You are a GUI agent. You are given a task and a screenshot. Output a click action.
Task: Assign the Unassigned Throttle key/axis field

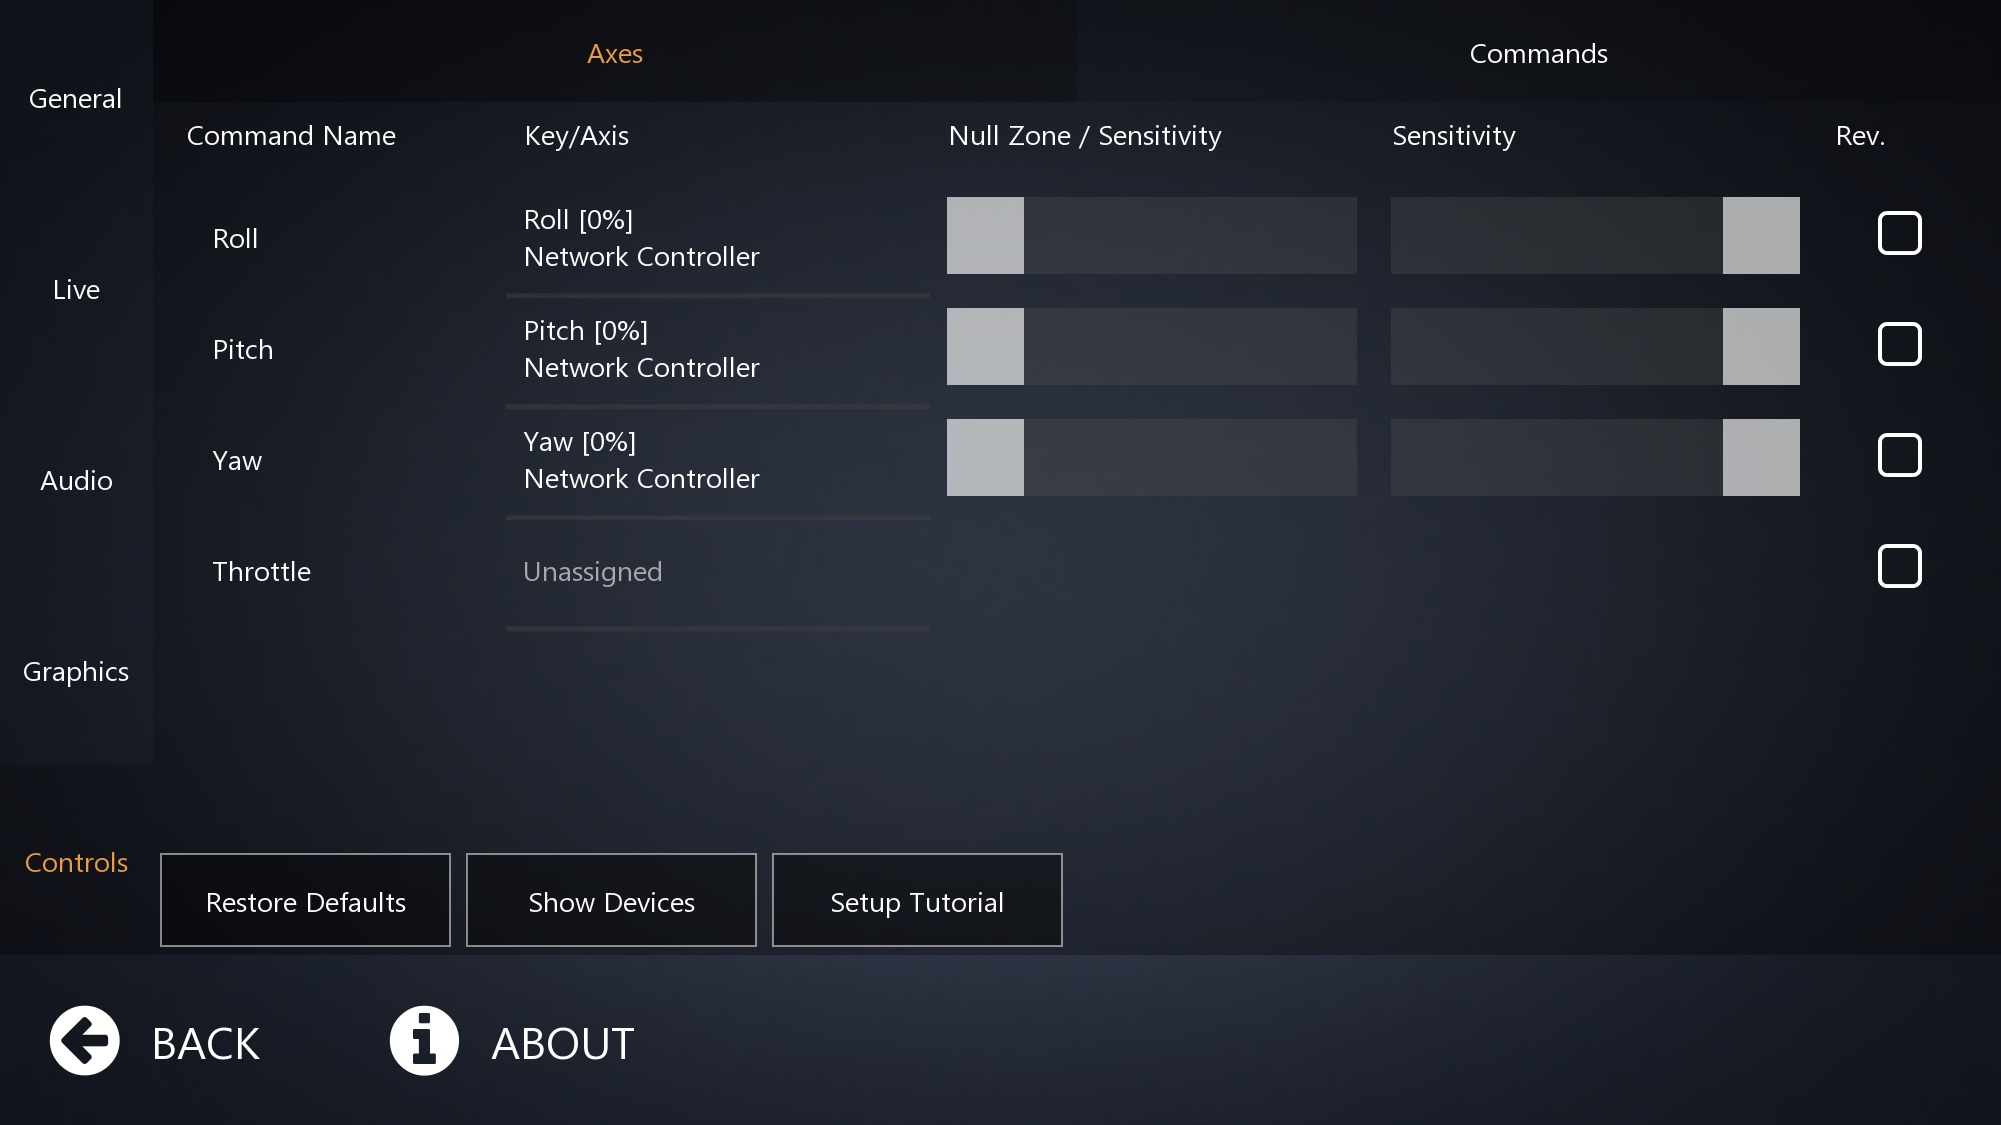[716, 572]
